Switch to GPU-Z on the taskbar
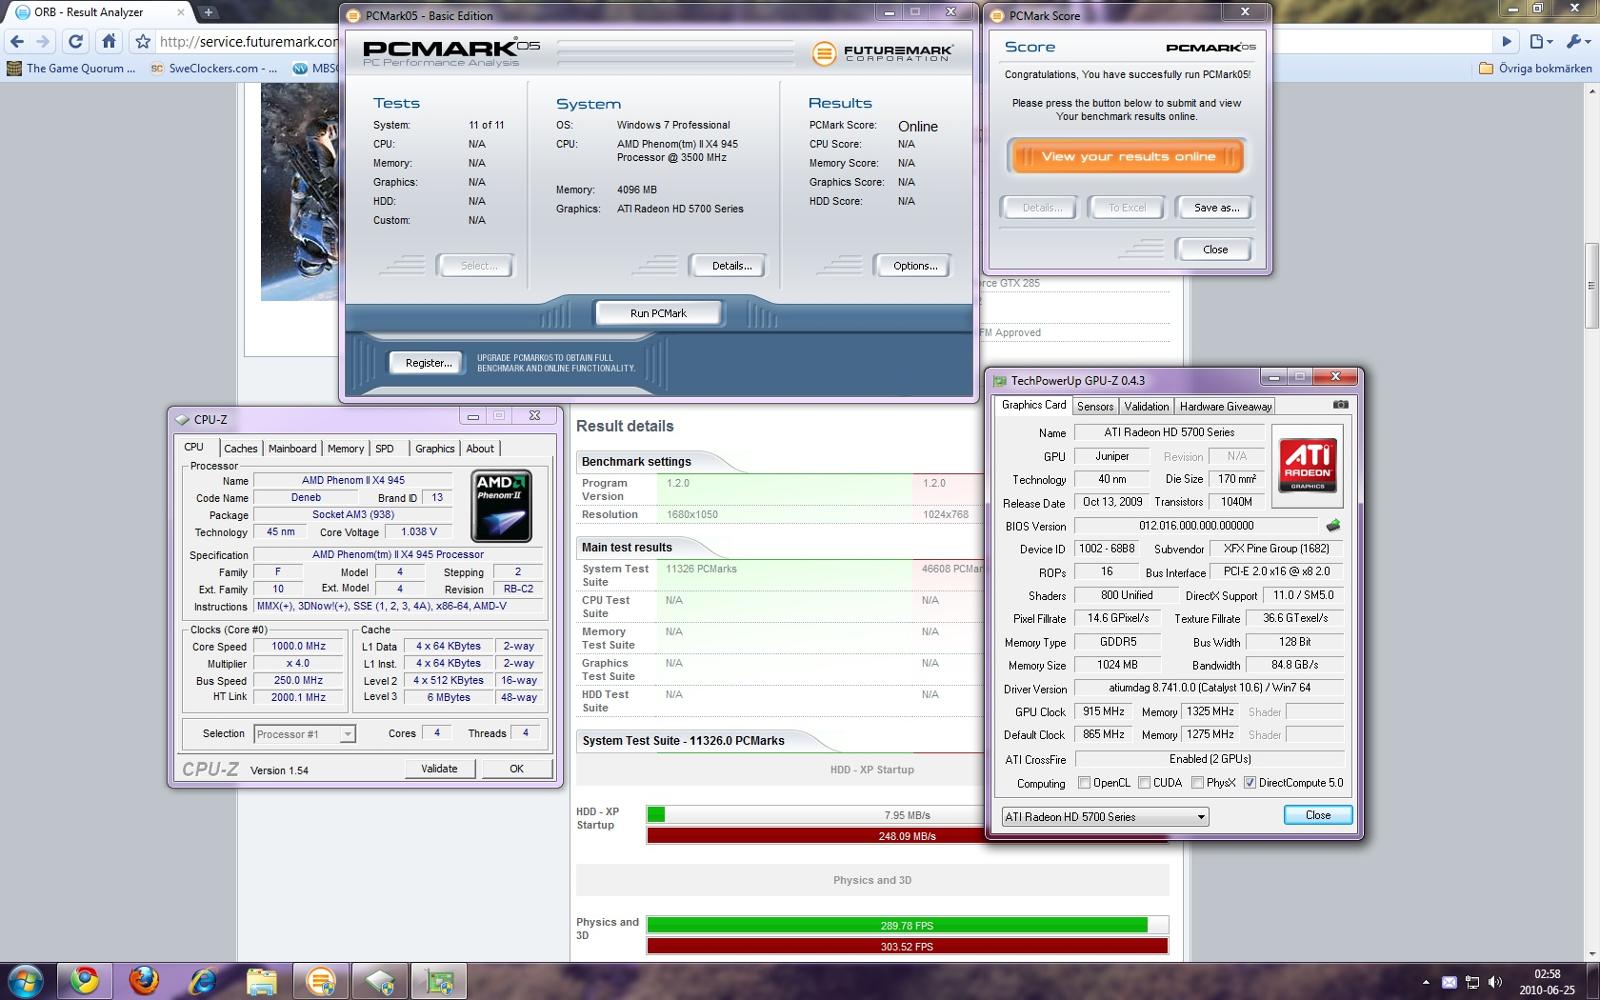The height and width of the screenshot is (1000, 1600). click(x=439, y=981)
